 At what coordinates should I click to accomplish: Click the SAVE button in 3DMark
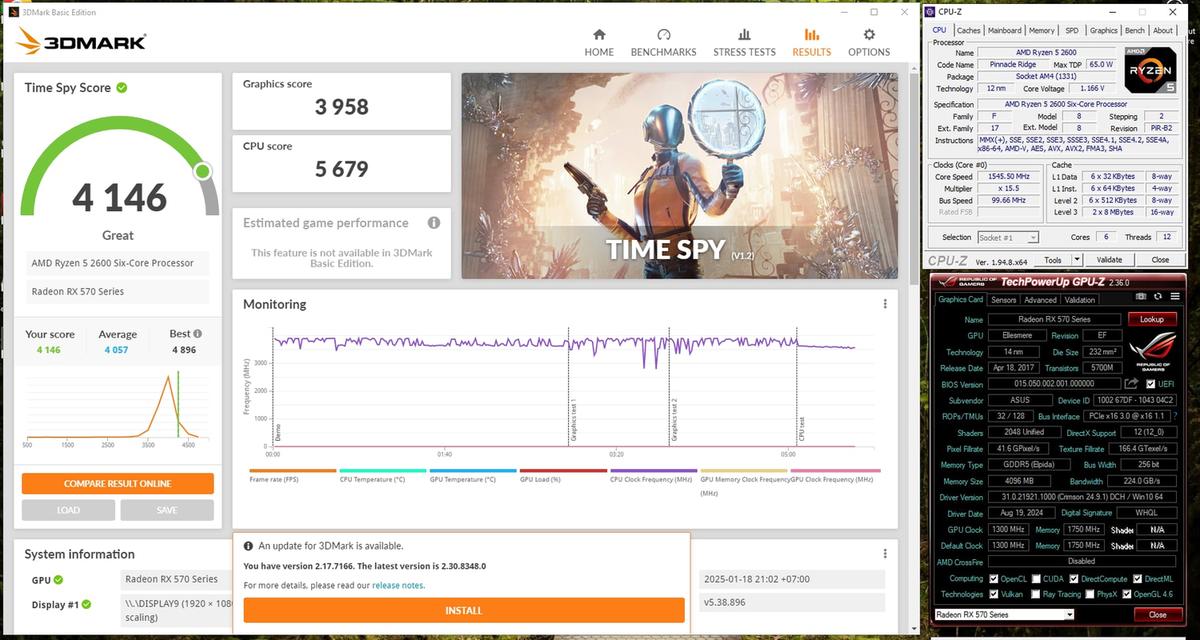pos(167,510)
